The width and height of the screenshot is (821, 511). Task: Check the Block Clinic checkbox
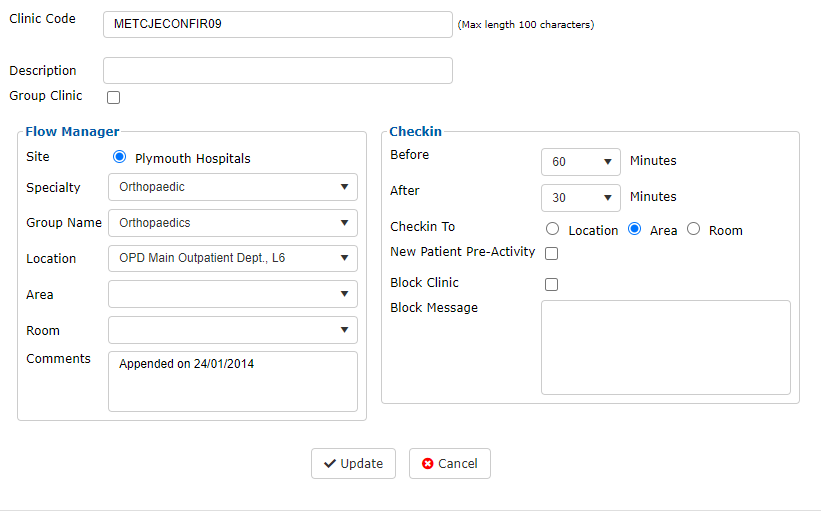[551, 284]
